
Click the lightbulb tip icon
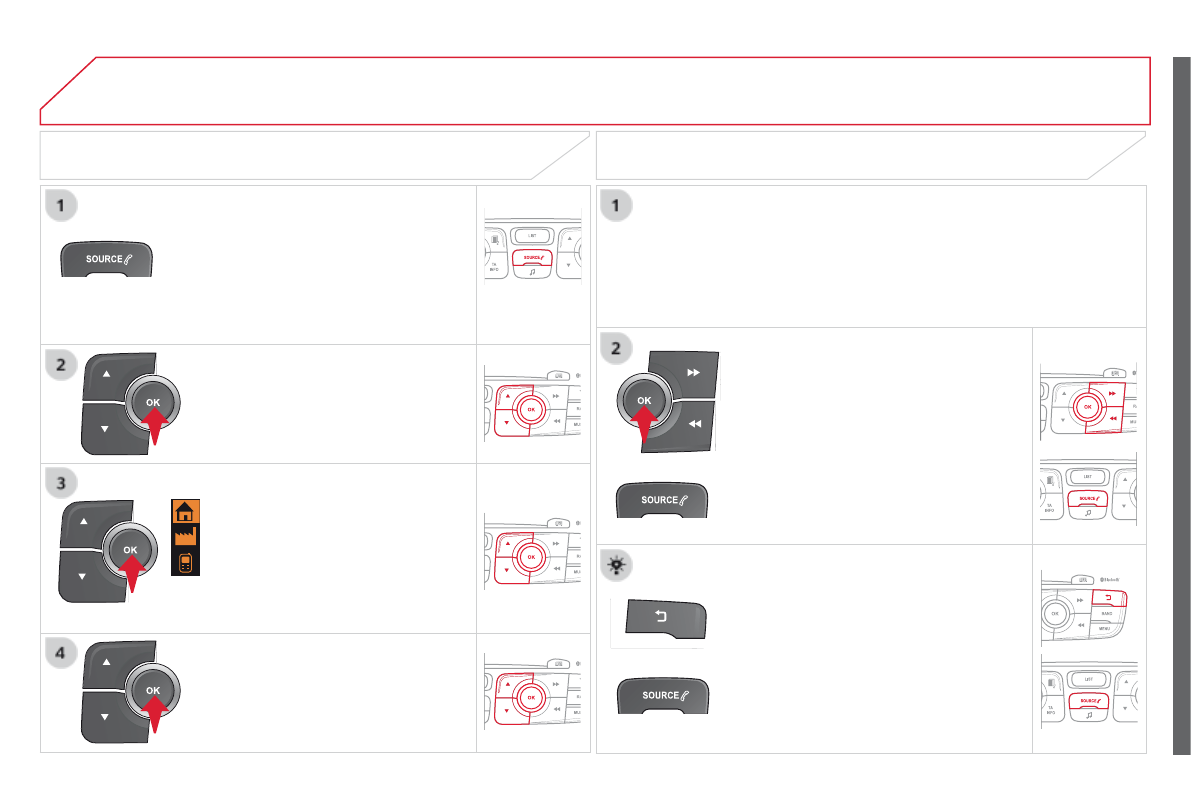coord(617,564)
